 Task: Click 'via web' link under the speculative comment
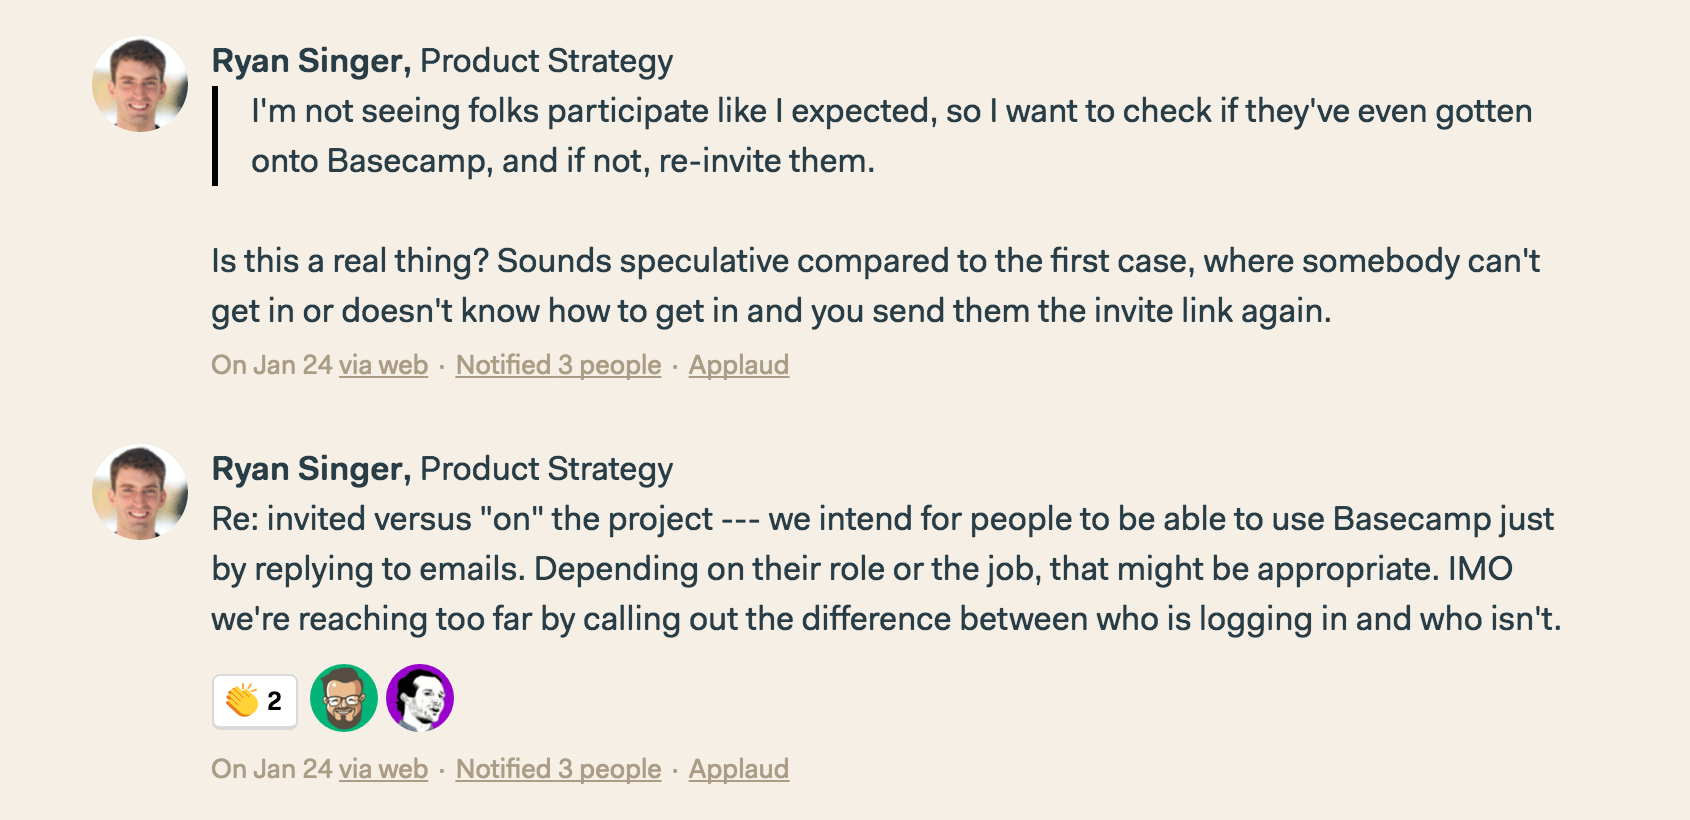pos(383,365)
